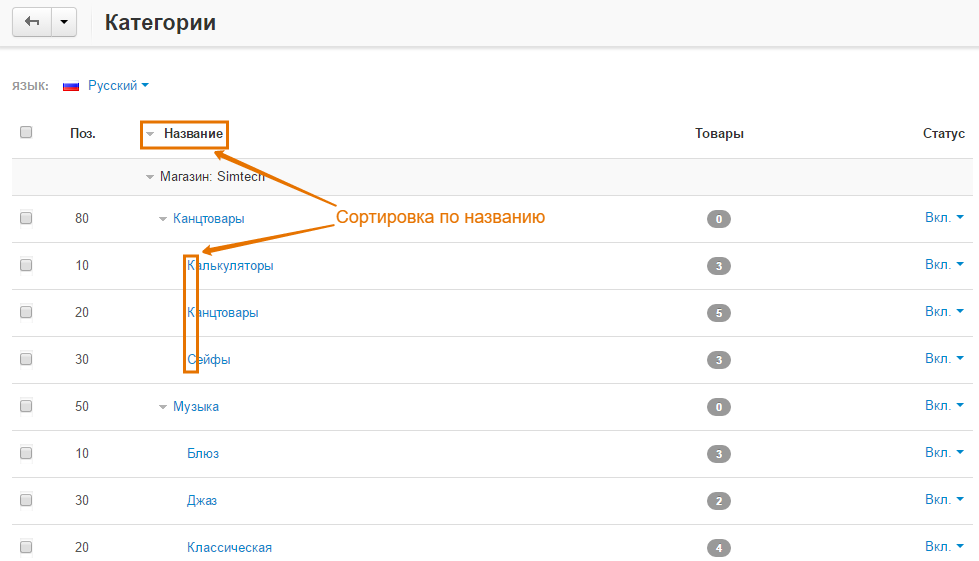Open the dropdown next to back button

click(x=63, y=23)
